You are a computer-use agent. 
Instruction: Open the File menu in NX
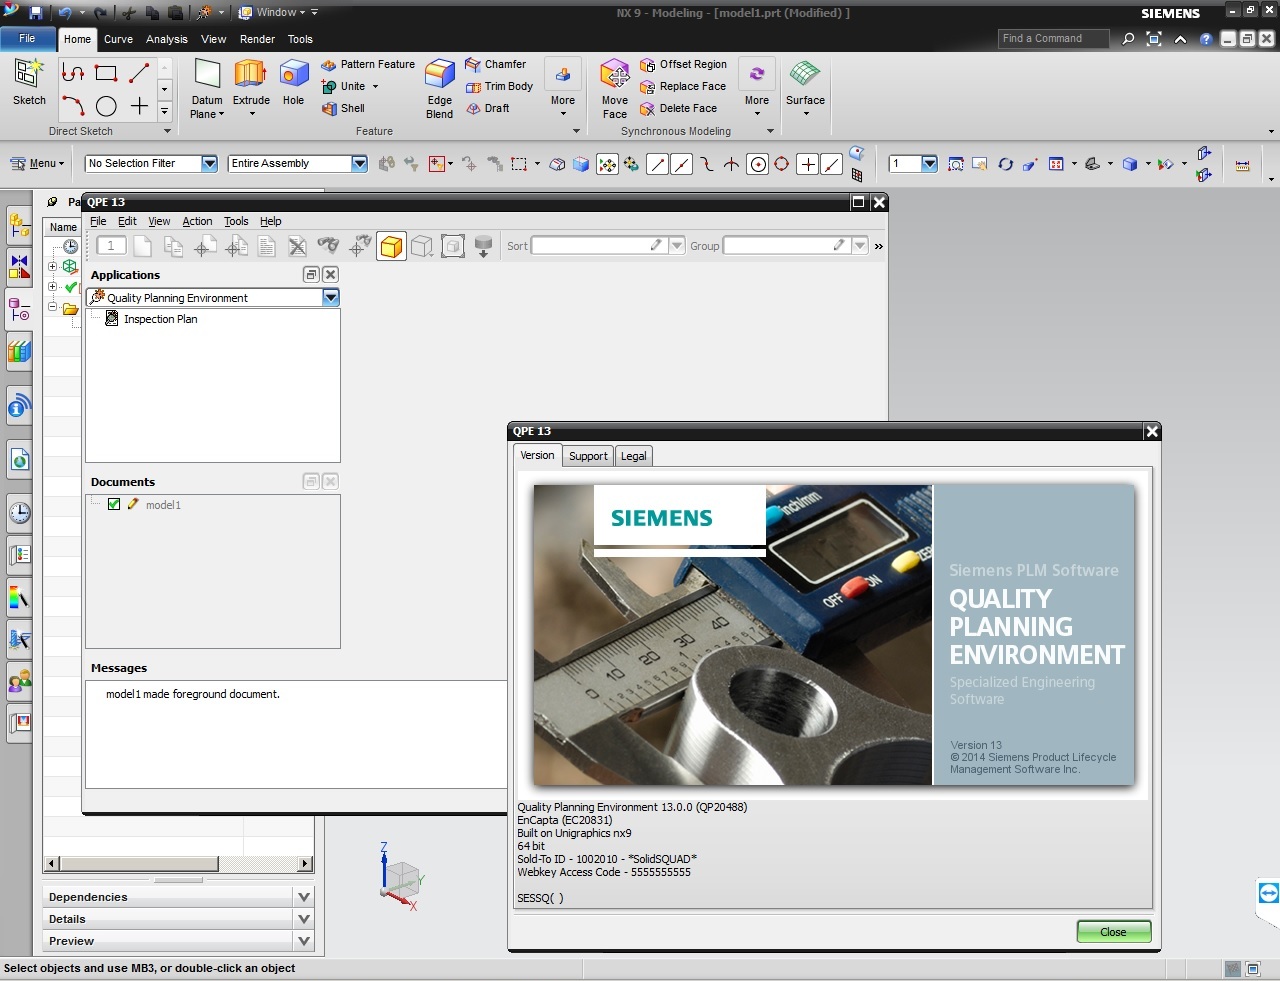point(27,38)
